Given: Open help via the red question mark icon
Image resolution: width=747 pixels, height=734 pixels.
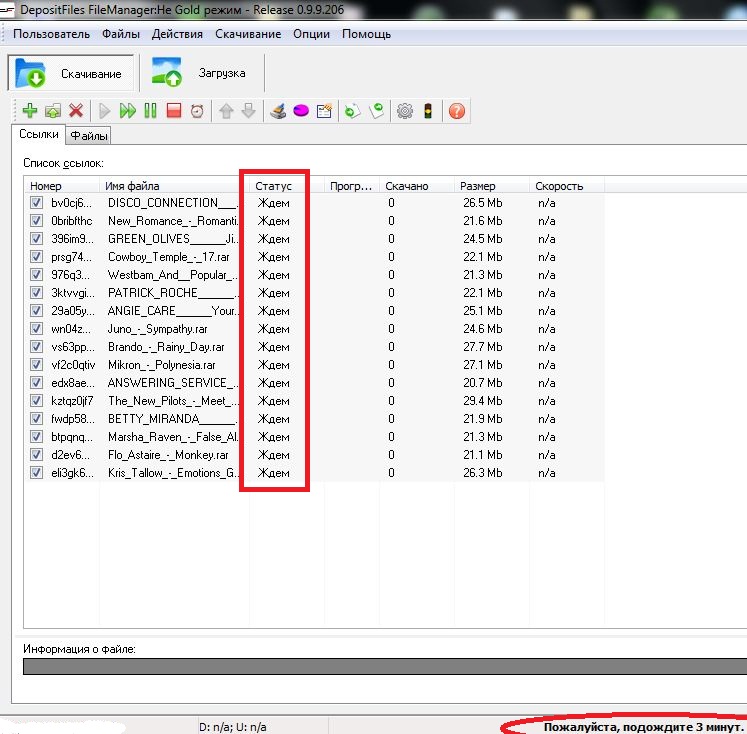Looking at the screenshot, I should click(x=457, y=111).
